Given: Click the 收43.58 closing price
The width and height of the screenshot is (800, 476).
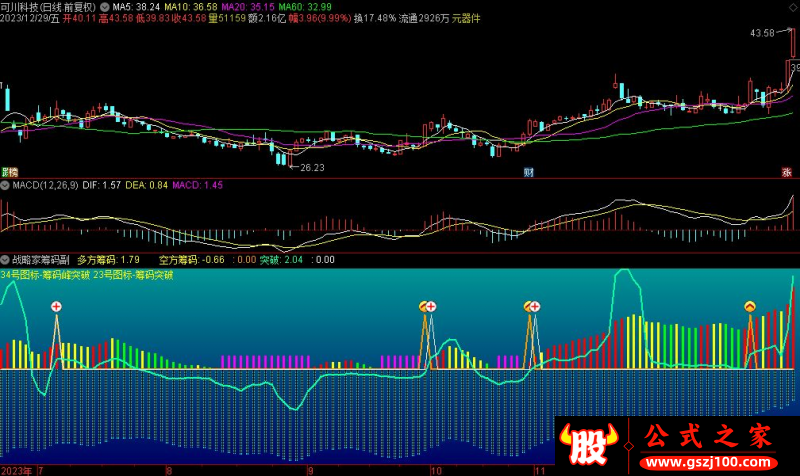Looking at the screenshot, I should pos(189,18).
